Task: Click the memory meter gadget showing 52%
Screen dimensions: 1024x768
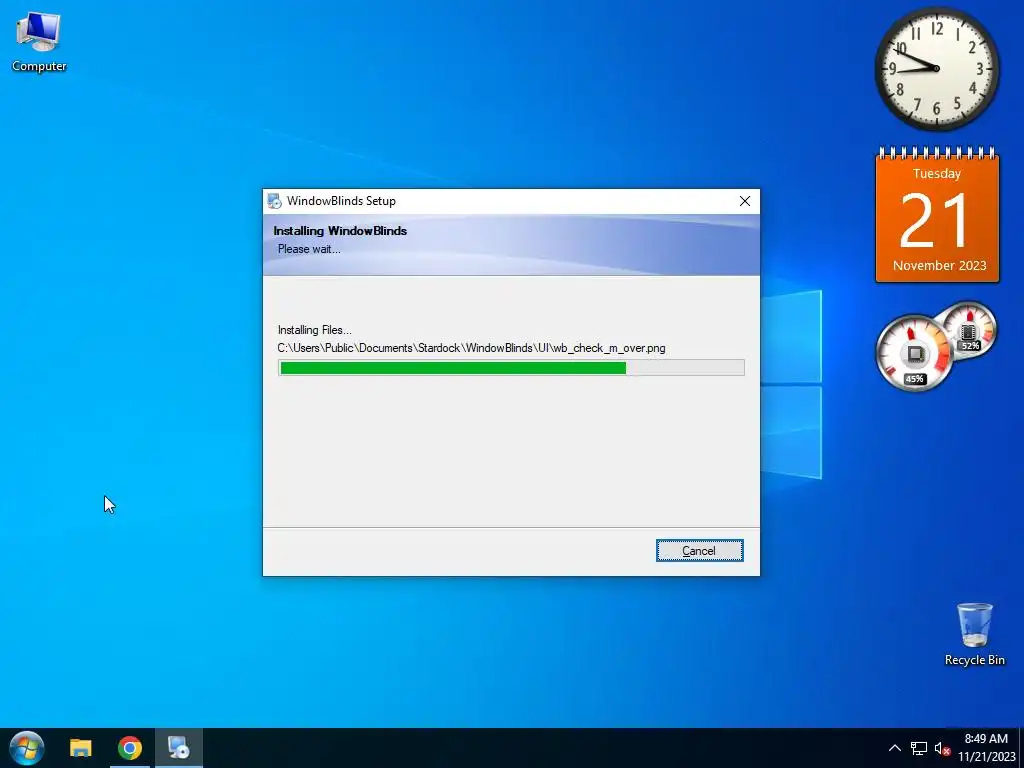Action: (x=968, y=330)
